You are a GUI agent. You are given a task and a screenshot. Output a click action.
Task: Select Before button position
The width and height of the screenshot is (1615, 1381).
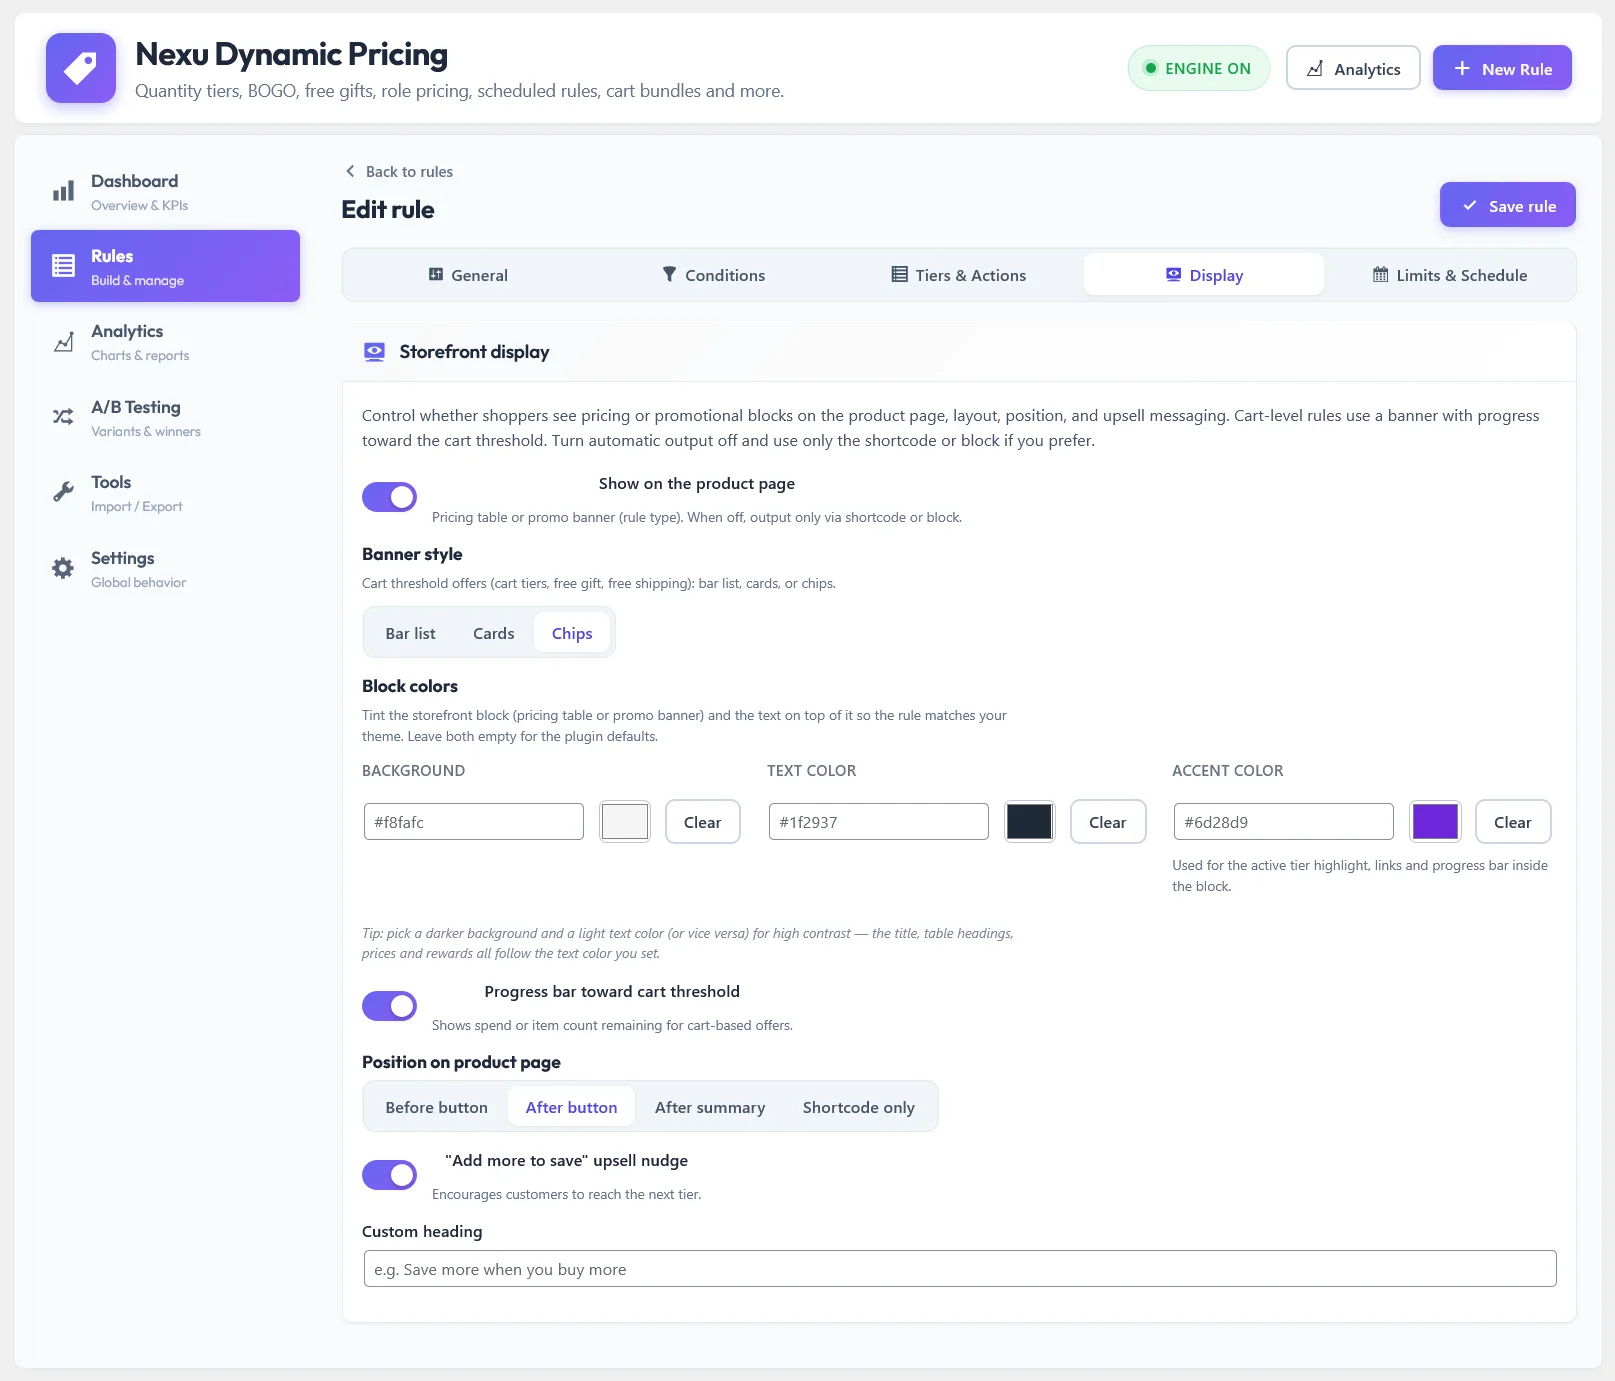coord(437,1107)
